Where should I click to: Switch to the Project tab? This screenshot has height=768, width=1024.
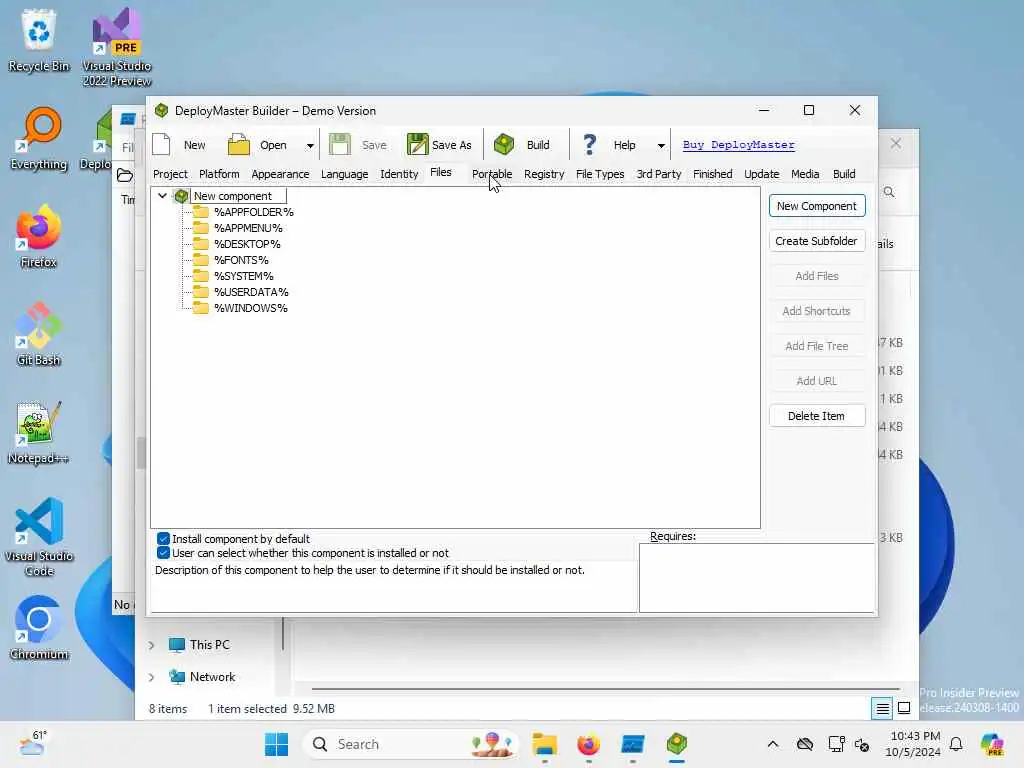point(170,174)
